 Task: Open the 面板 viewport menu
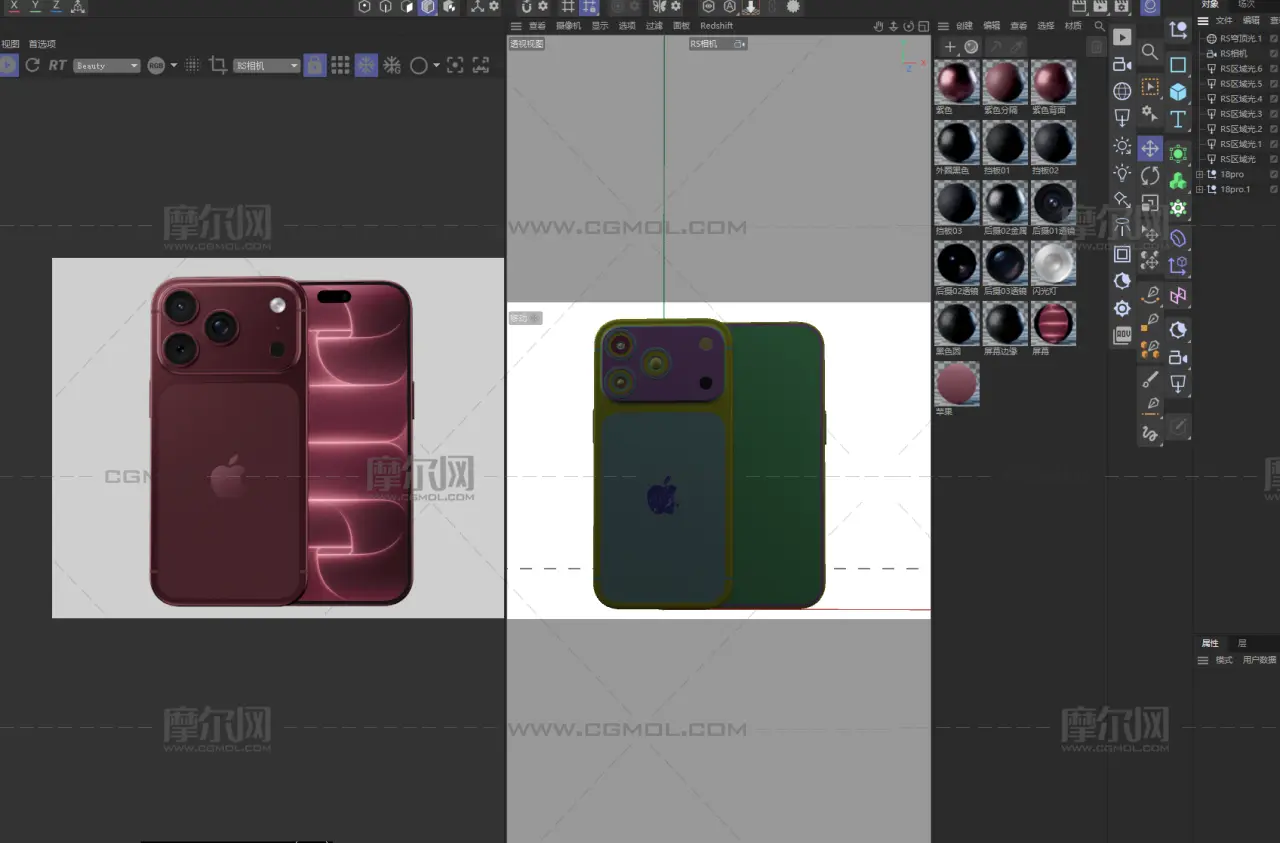pos(681,26)
